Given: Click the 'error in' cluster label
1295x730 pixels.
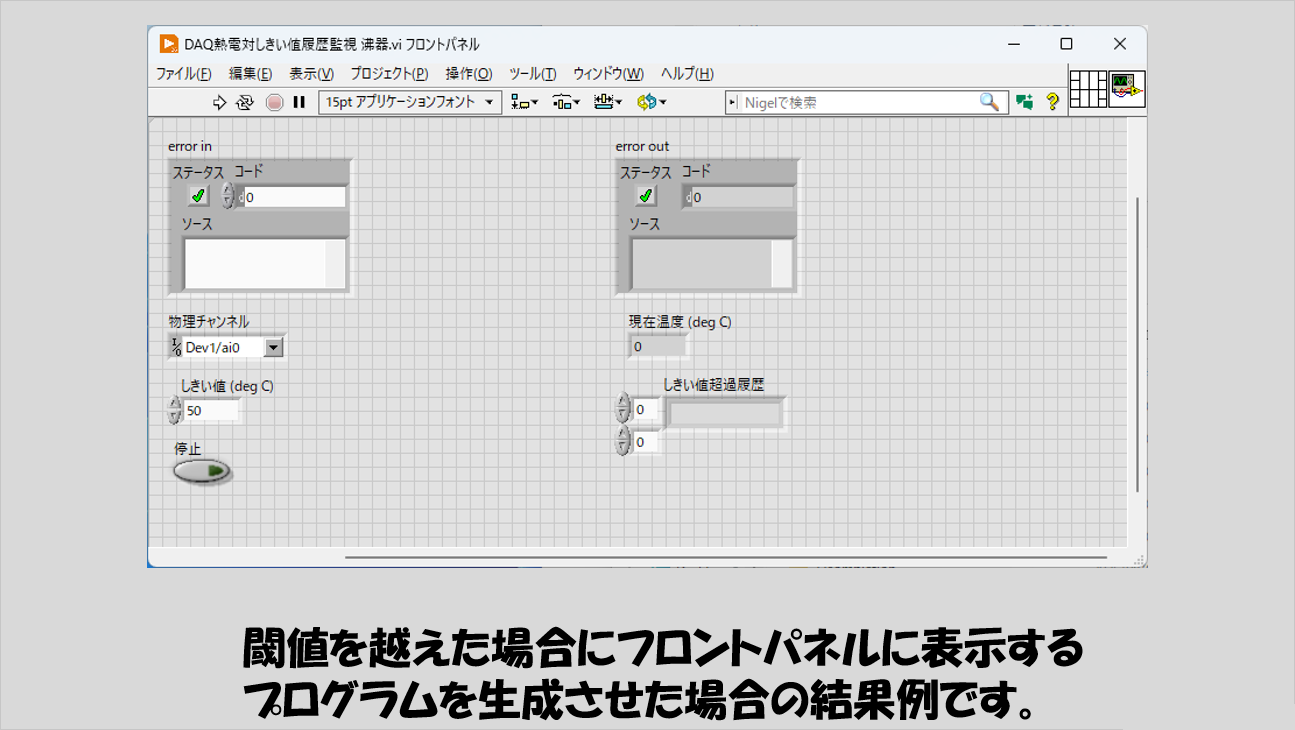Looking at the screenshot, I should (x=190, y=146).
